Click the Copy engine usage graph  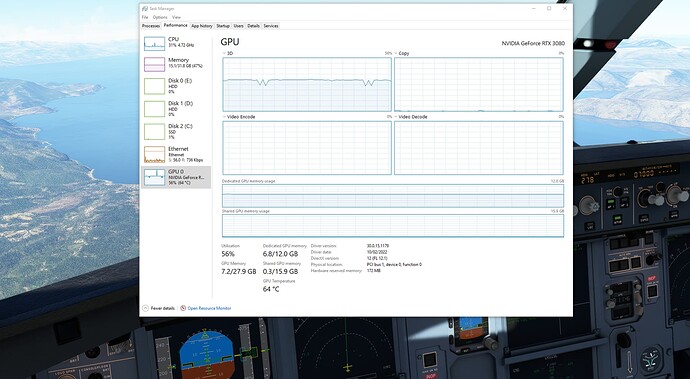click(x=479, y=84)
